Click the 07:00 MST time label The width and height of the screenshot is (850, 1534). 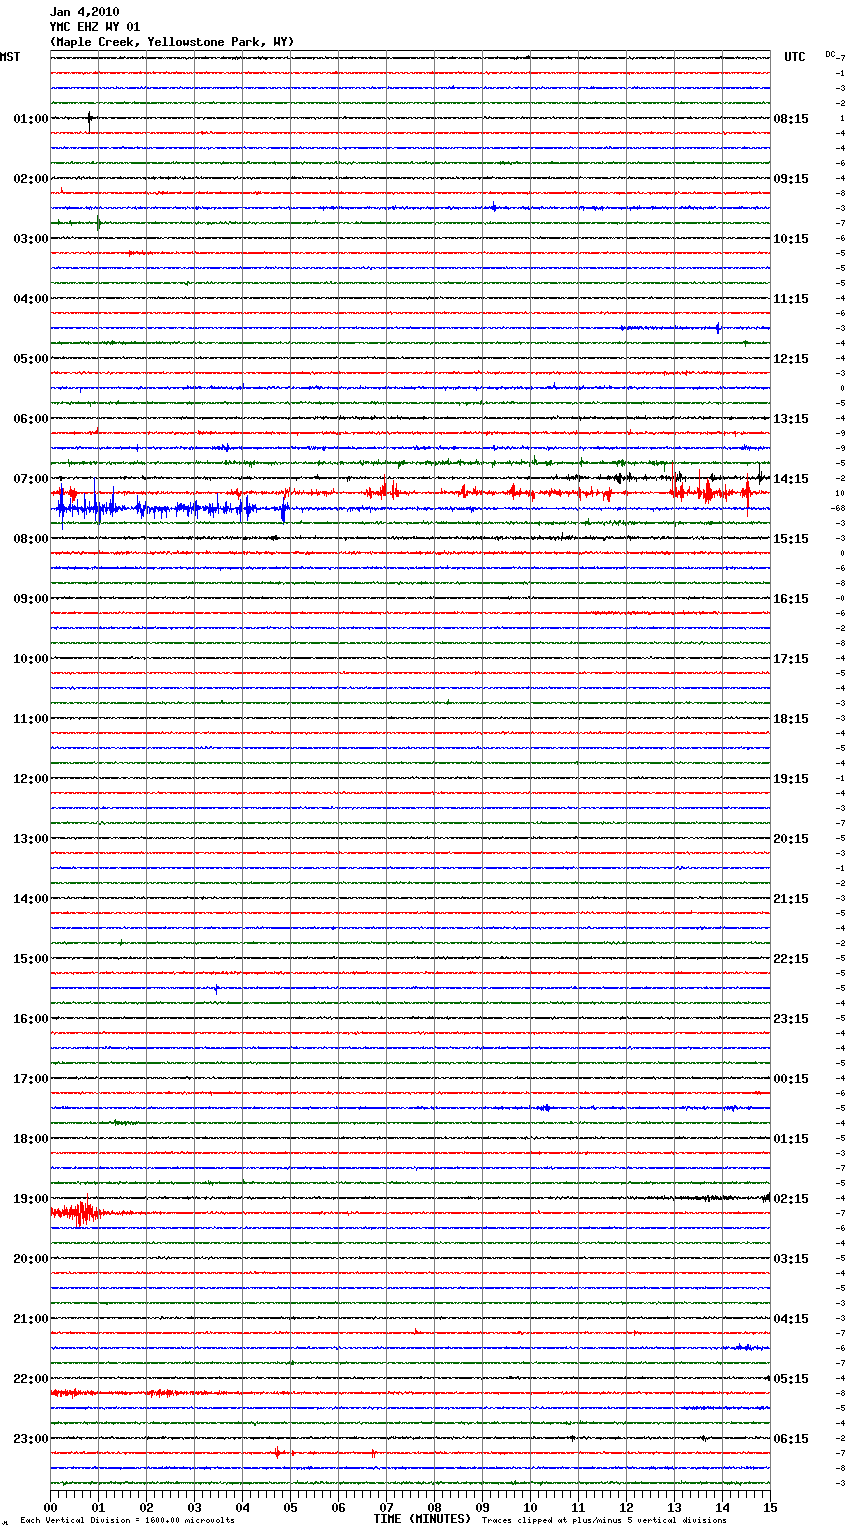pyautogui.click(x=30, y=479)
